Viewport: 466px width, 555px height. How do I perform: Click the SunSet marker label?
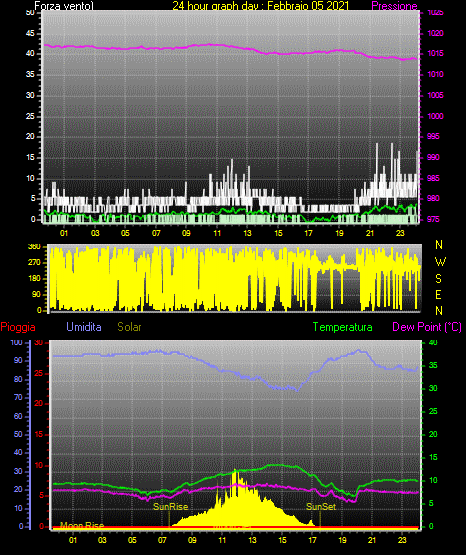(x=321, y=507)
